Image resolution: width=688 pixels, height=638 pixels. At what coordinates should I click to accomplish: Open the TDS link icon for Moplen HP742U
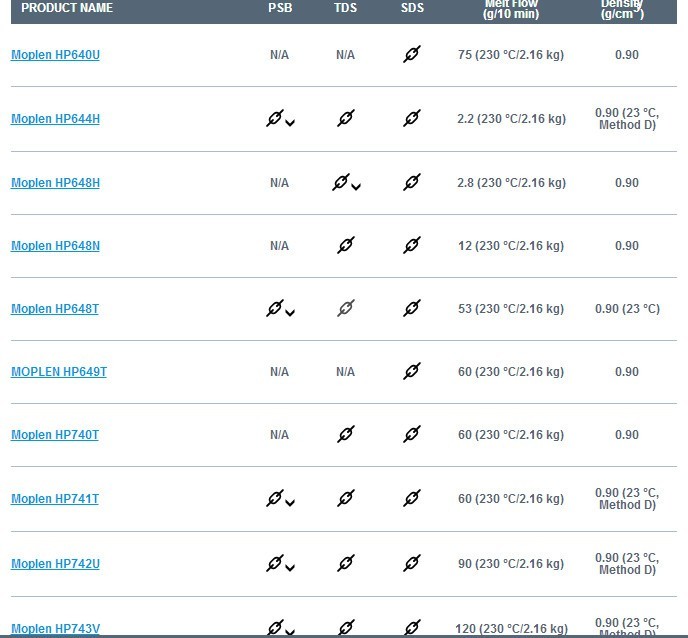[x=346, y=563]
